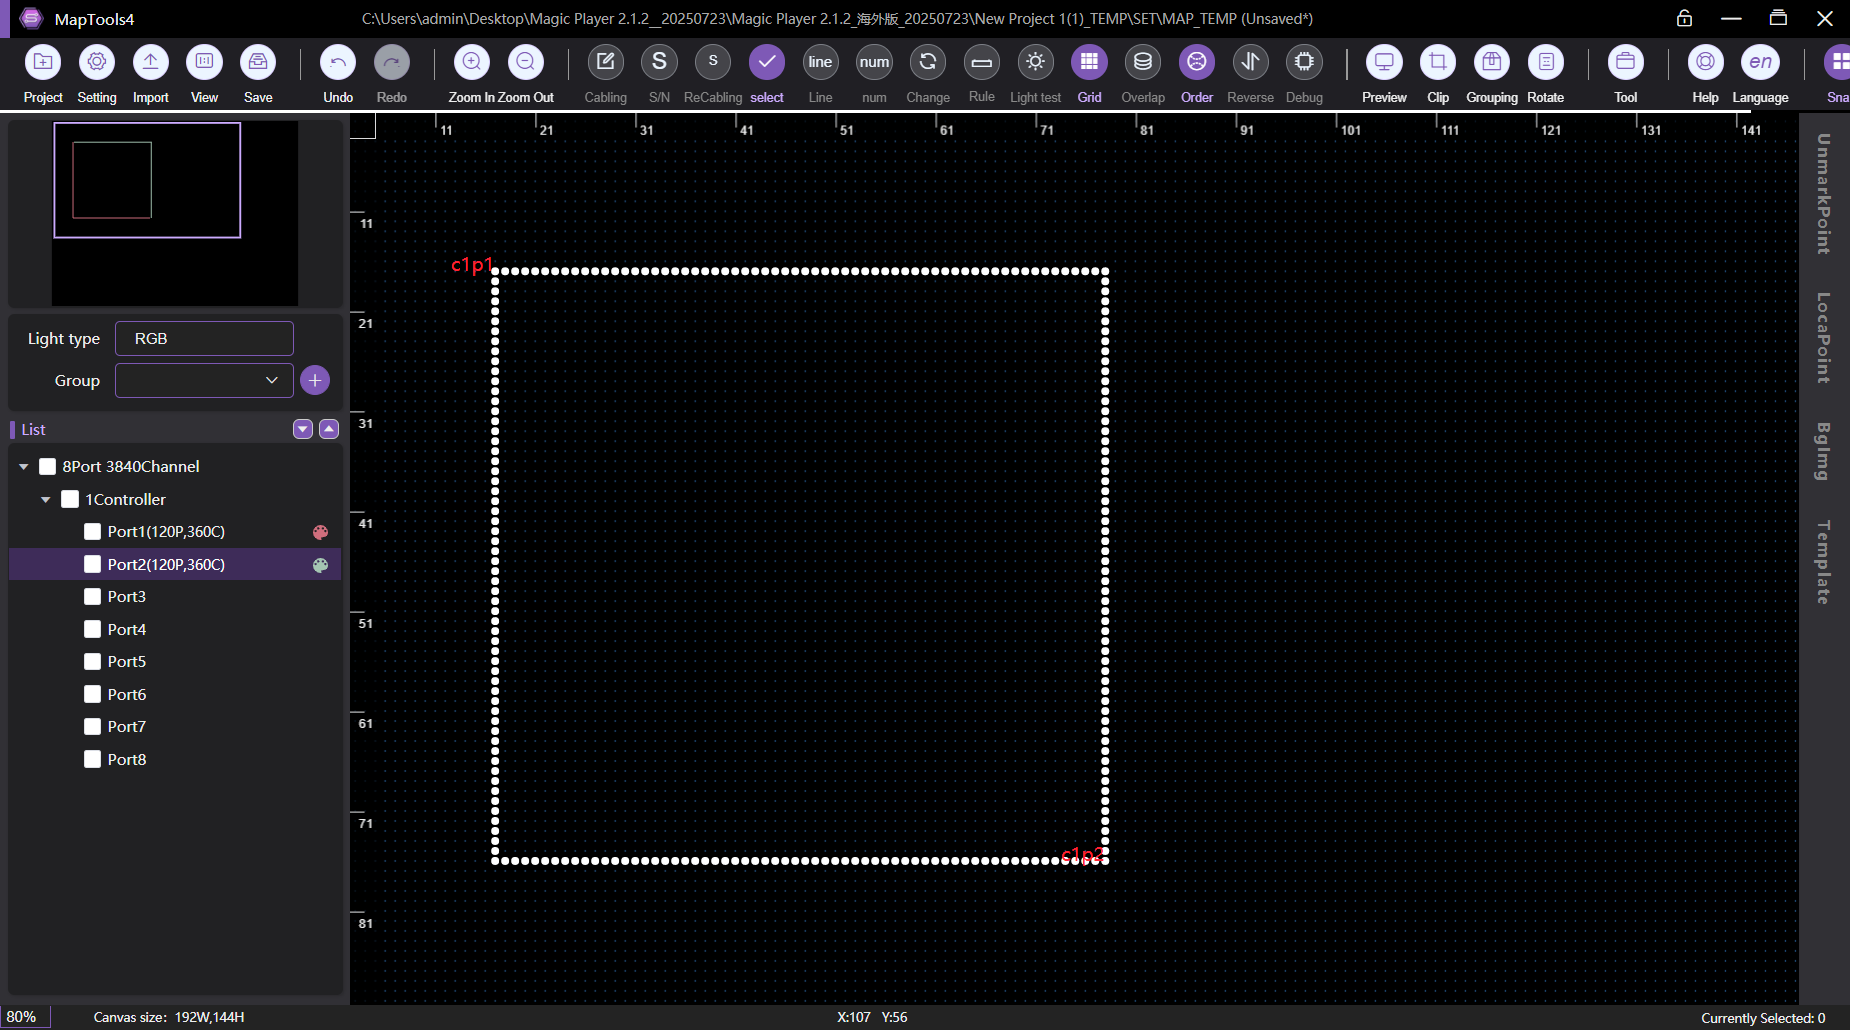Click the List collapse-down arrow button
Viewport: 1850px width, 1030px height.
[303, 429]
